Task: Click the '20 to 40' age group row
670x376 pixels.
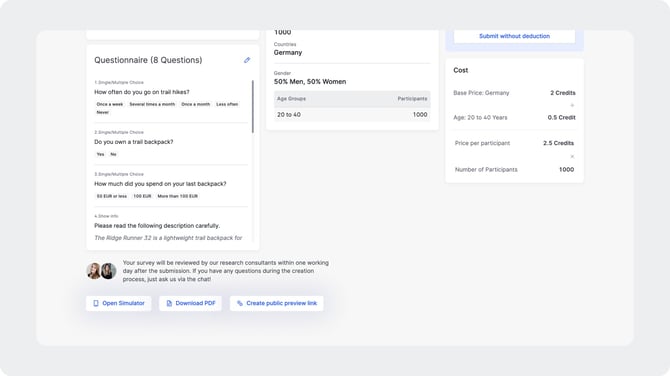Action: pos(352,115)
